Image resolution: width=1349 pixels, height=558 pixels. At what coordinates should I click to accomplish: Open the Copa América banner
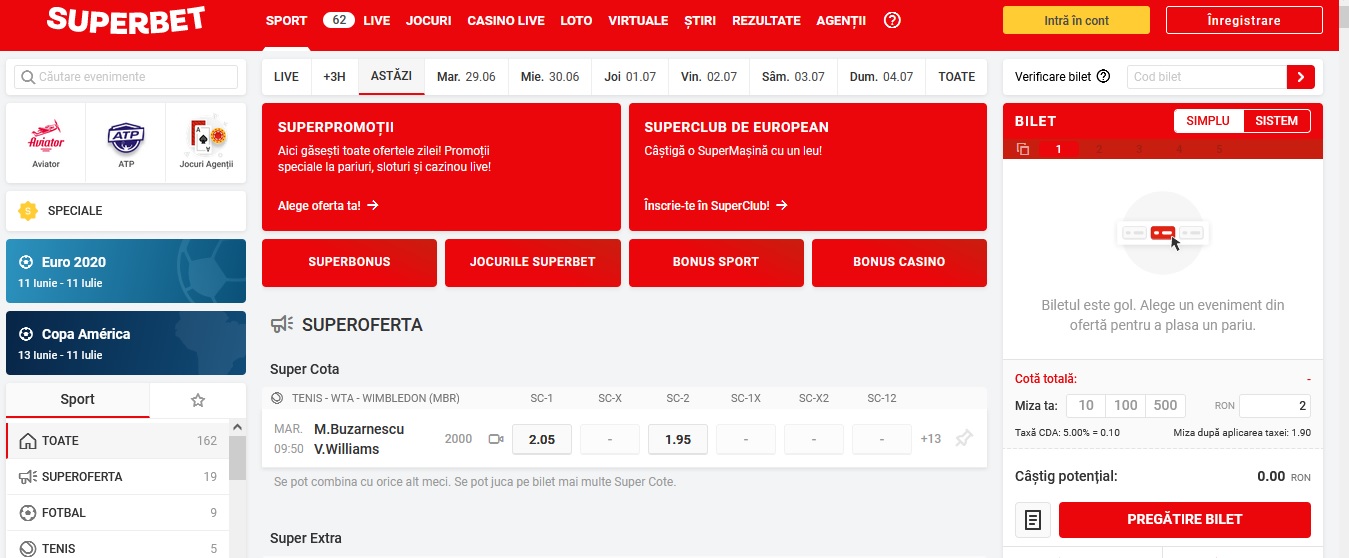click(x=126, y=343)
